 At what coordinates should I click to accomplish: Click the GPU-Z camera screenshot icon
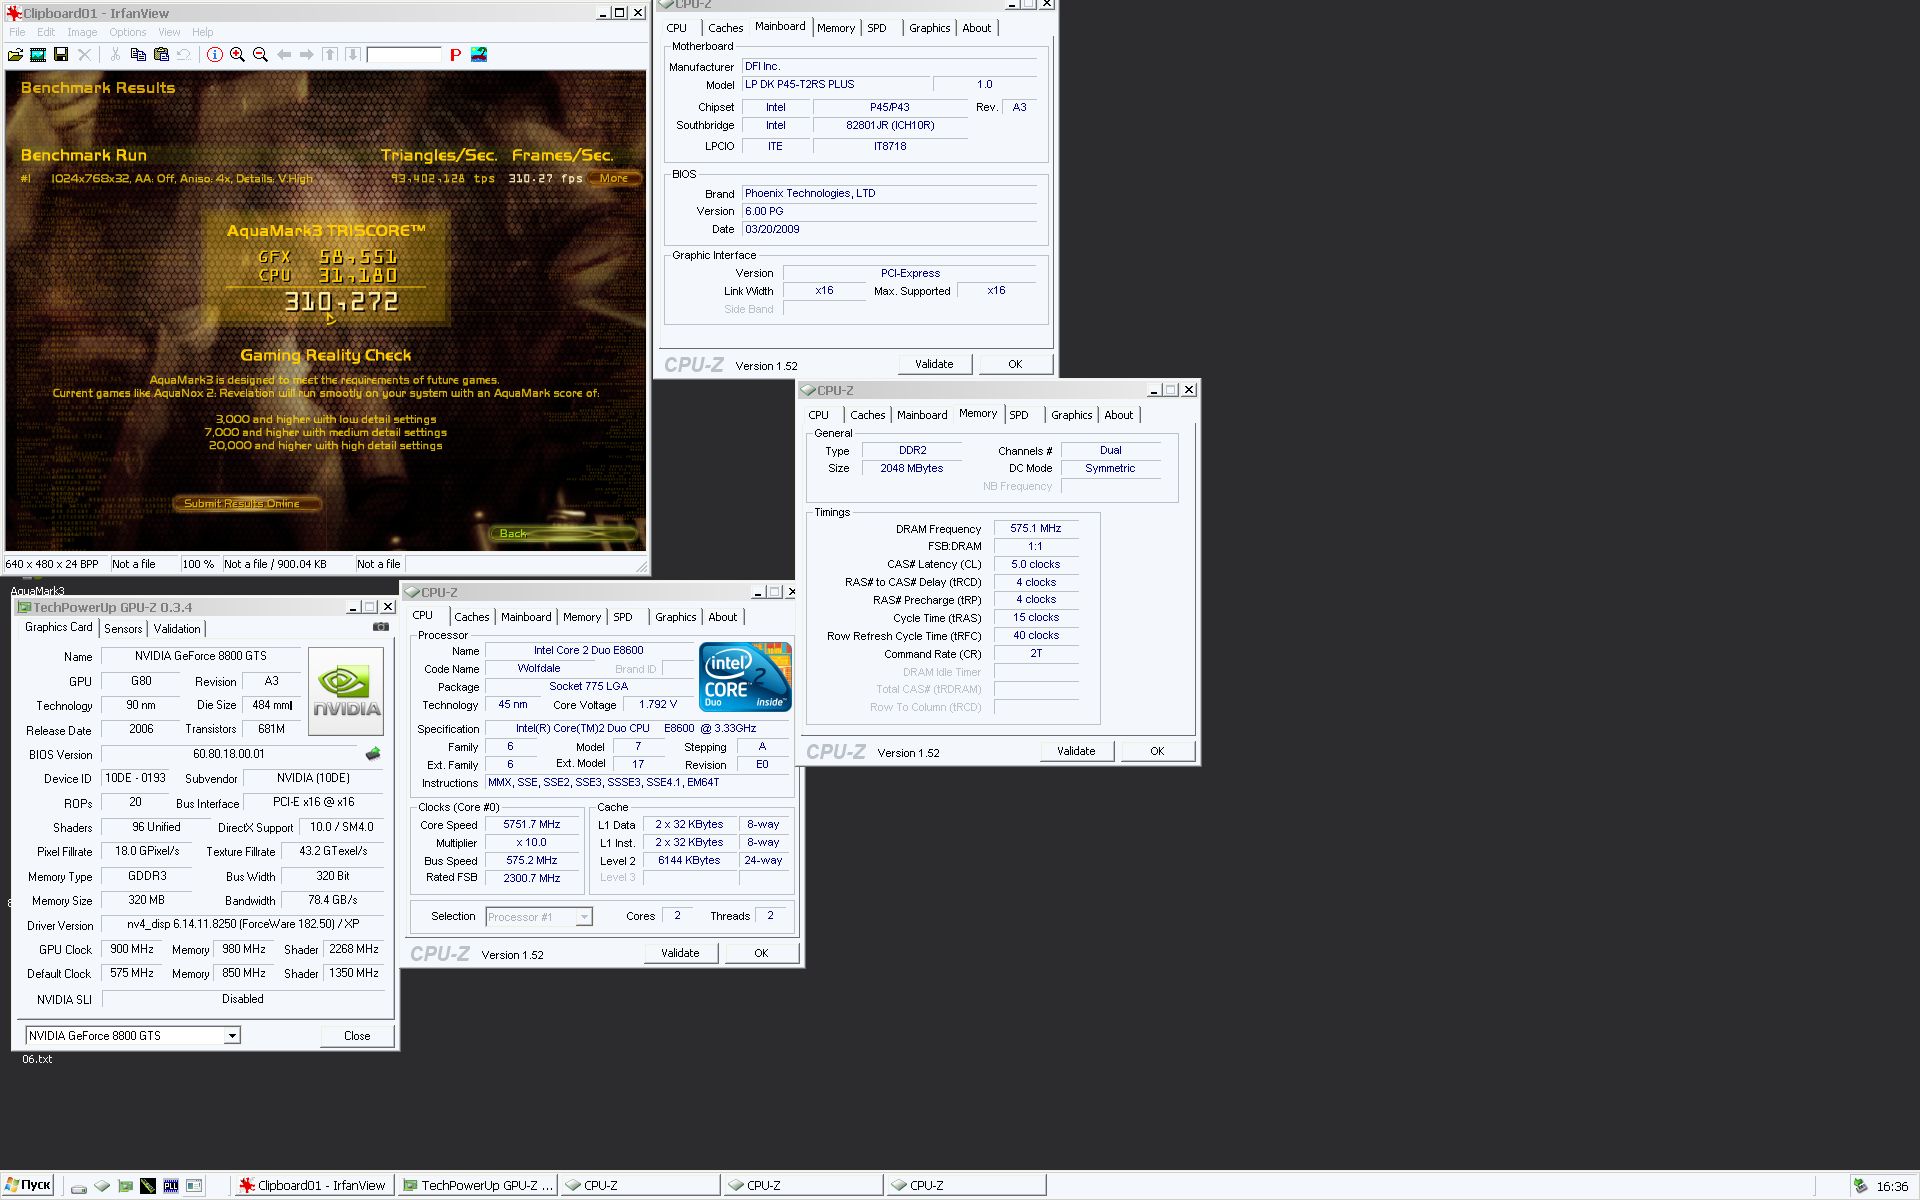(381, 627)
